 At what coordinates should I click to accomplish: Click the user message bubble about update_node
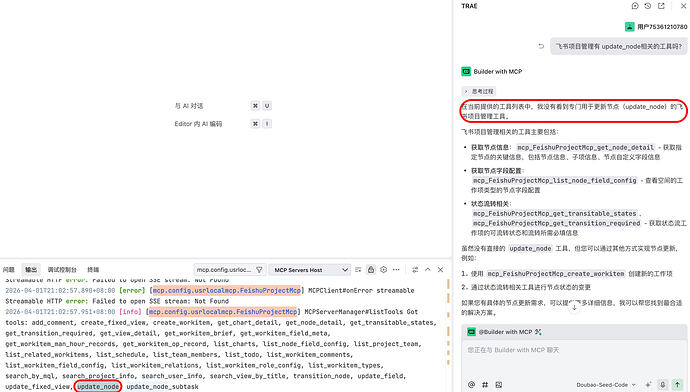coord(618,46)
